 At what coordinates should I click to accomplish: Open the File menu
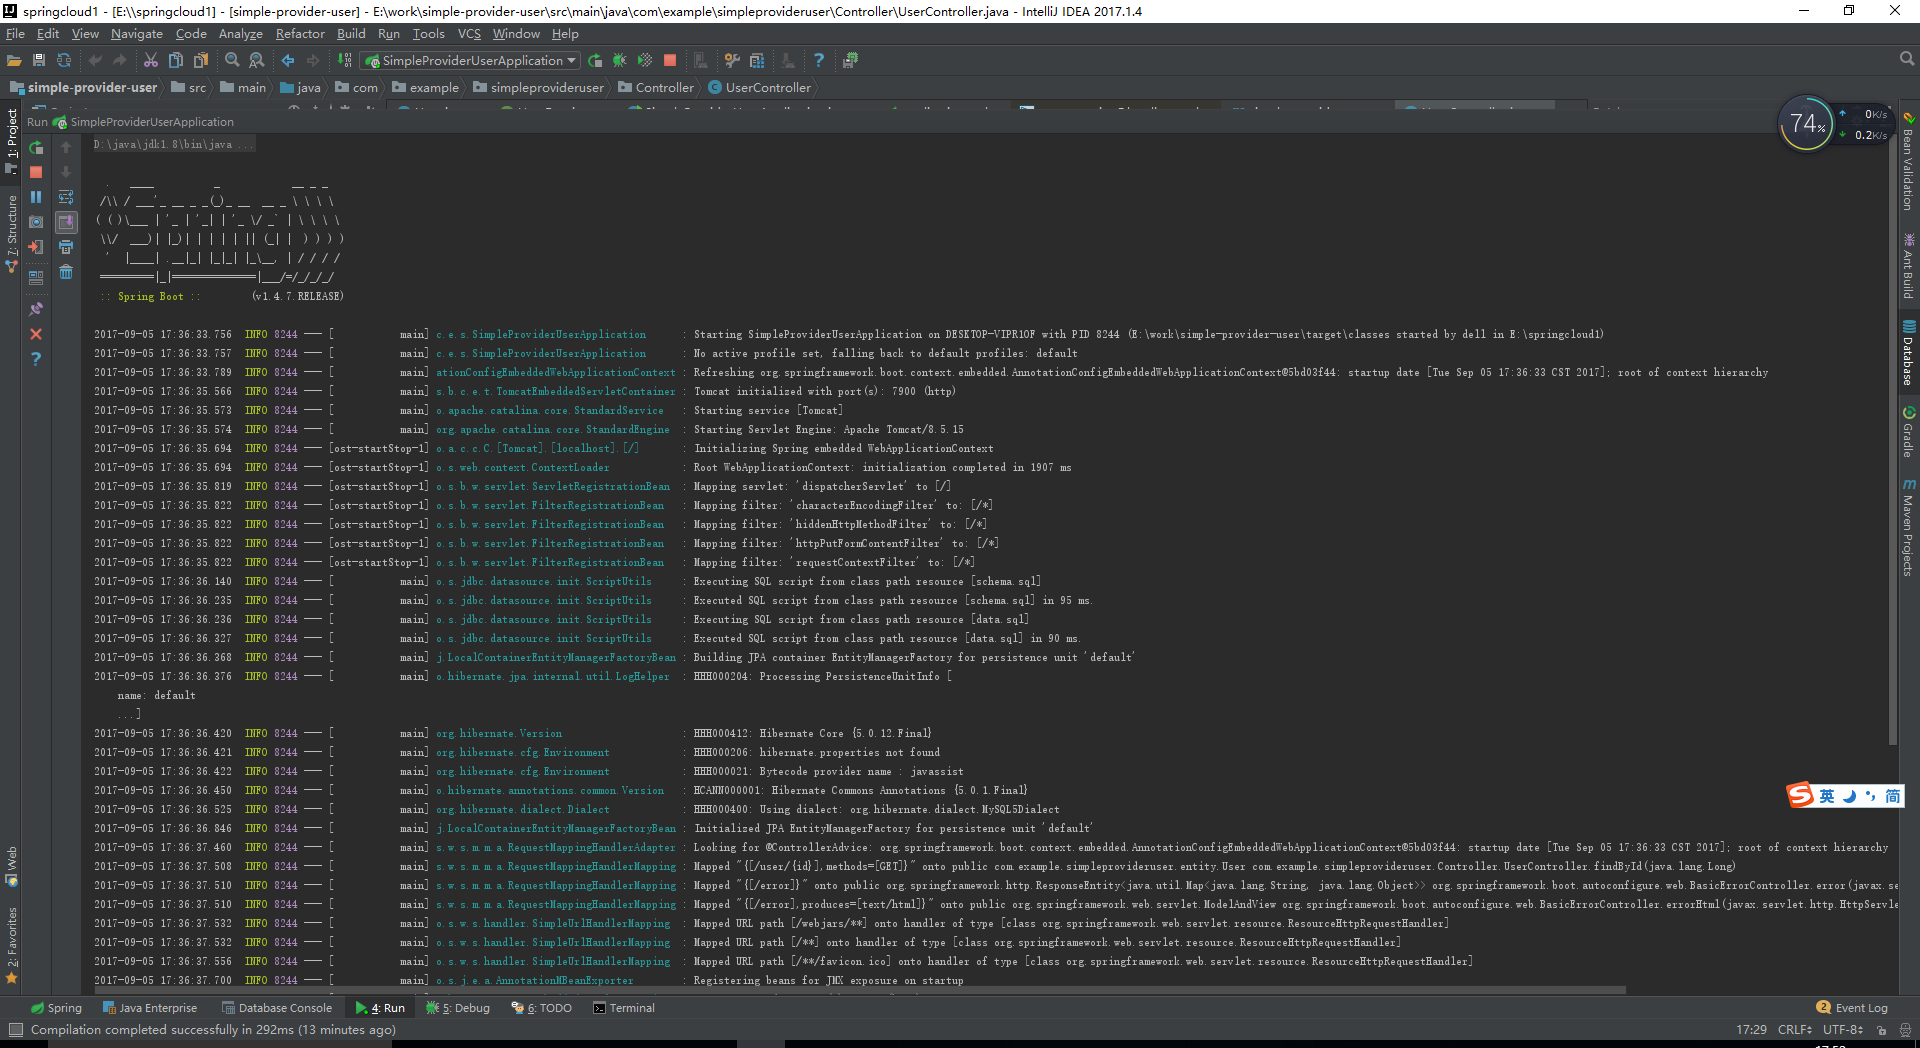coord(15,33)
